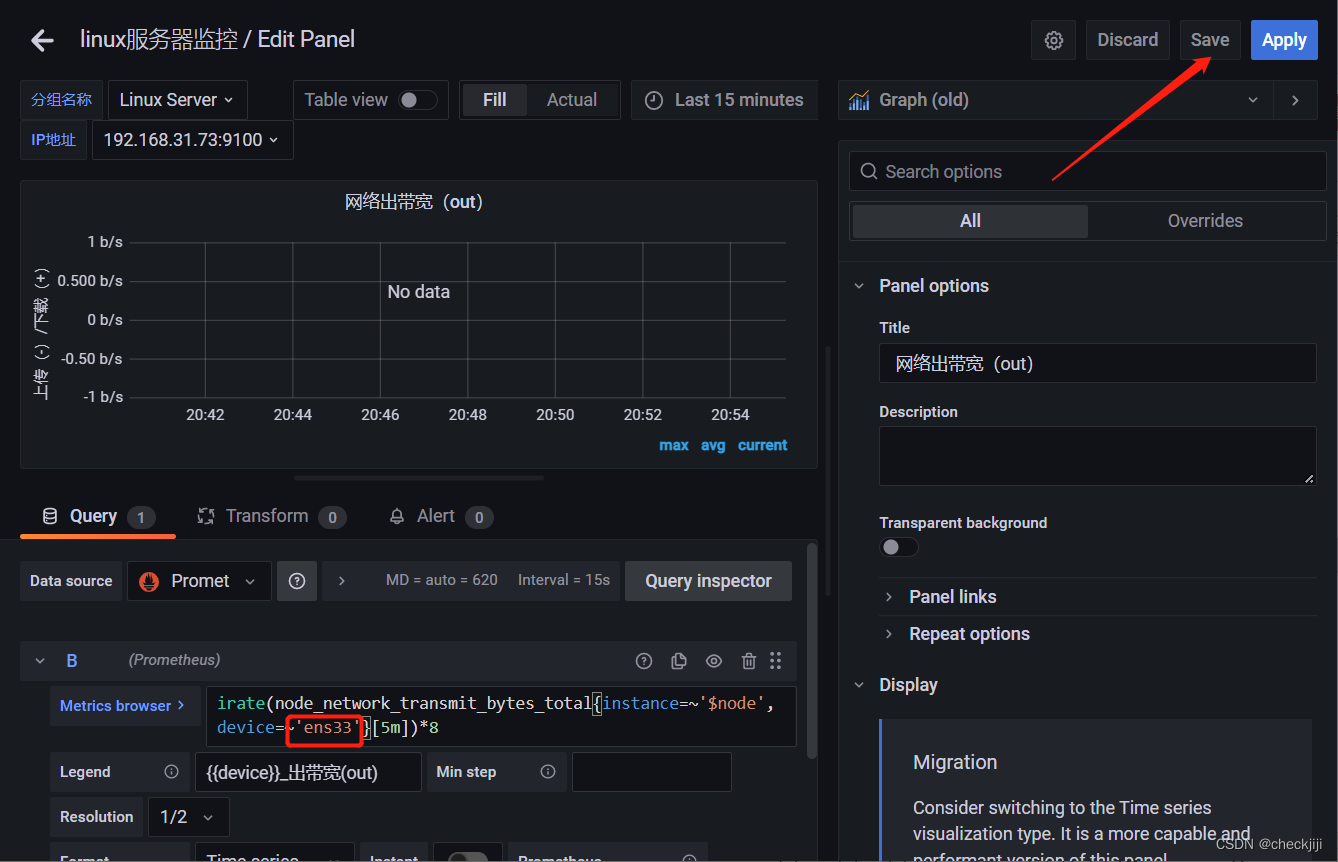The width and height of the screenshot is (1338, 862).
Task: Select the Overrides tab
Action: pyautogui.click(x=1206, y=220)
